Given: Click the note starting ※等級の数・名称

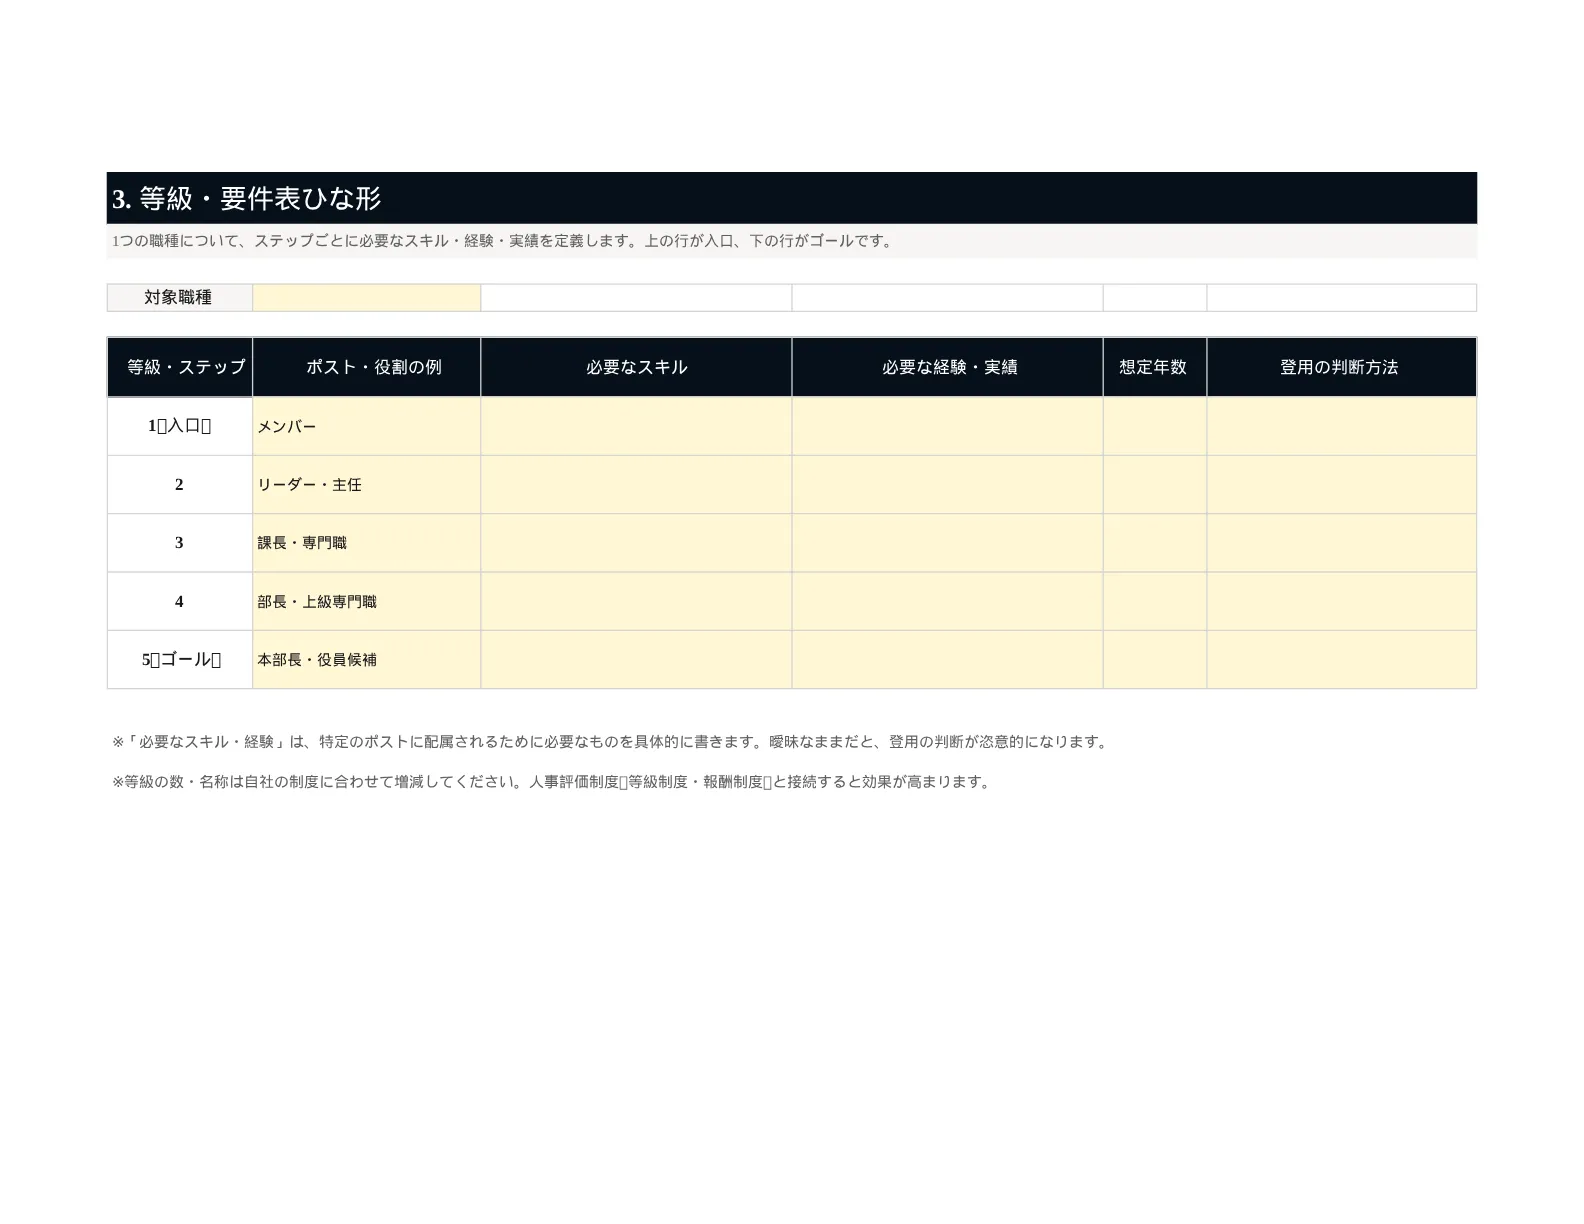Looking at the screenshot, I should point(552,782).
